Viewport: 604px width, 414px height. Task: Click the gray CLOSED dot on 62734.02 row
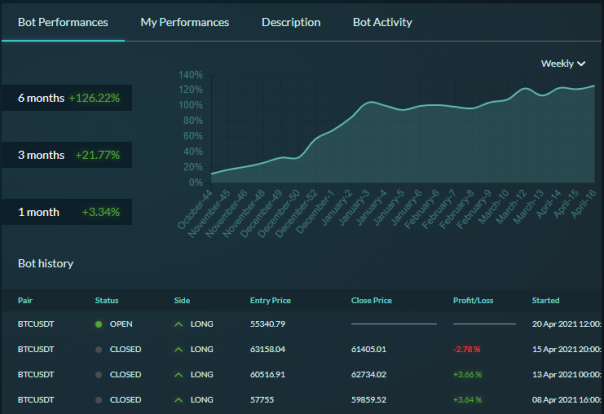point(99,375)
